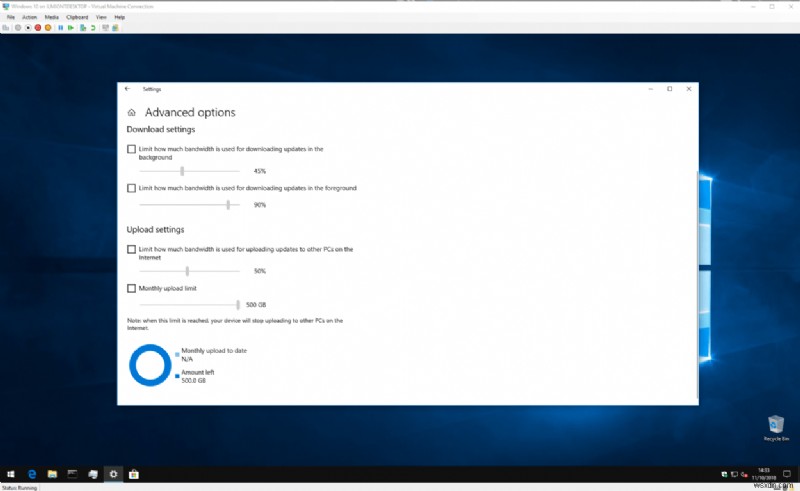The height and width of the screenshot is (491, 800).
Task: Click the Home icon beside Advanced options
Action: [x=131, y=112]
